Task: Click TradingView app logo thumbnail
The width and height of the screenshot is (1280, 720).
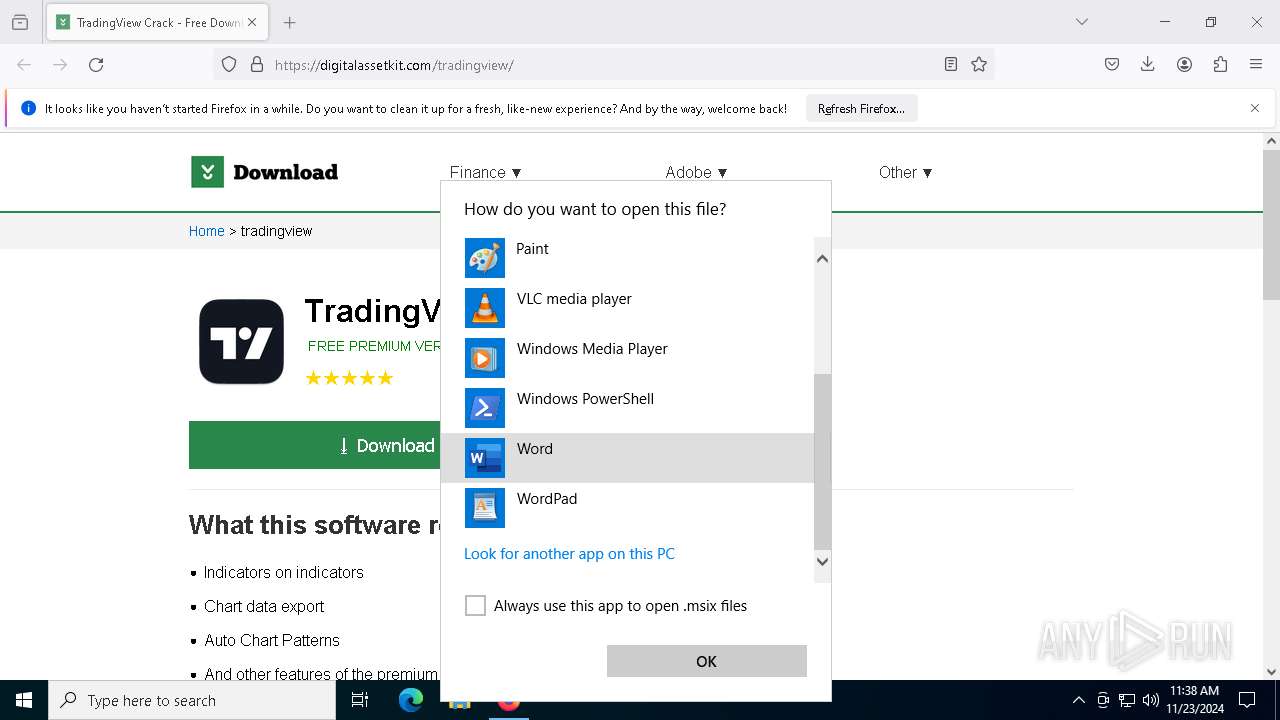Action: tap(241, 342)
